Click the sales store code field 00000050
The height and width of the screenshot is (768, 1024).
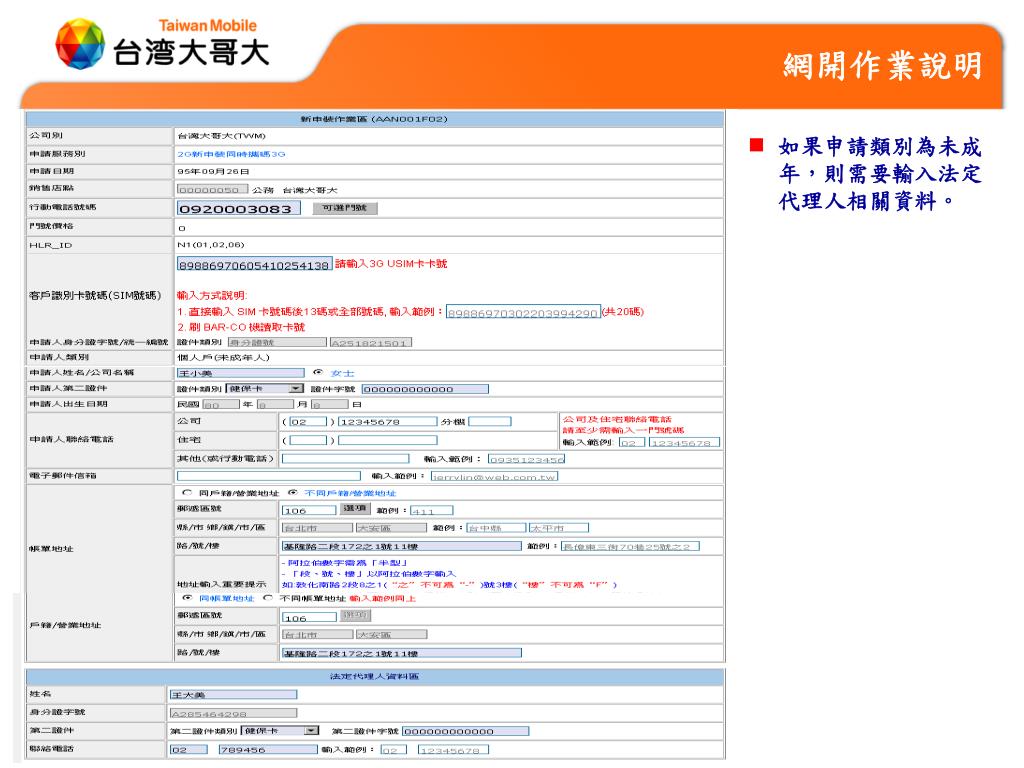212,189
